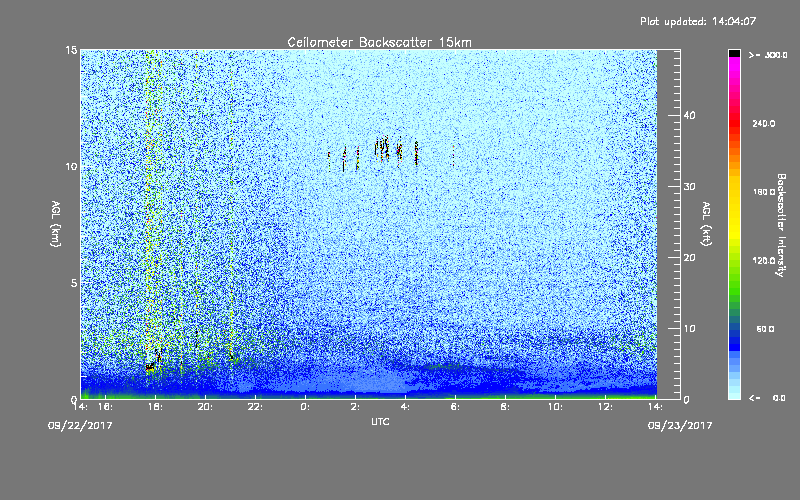Click the 'Plot updated: 14:04:07' timestamp
This screenshot has width=800, height=500.
697,21
